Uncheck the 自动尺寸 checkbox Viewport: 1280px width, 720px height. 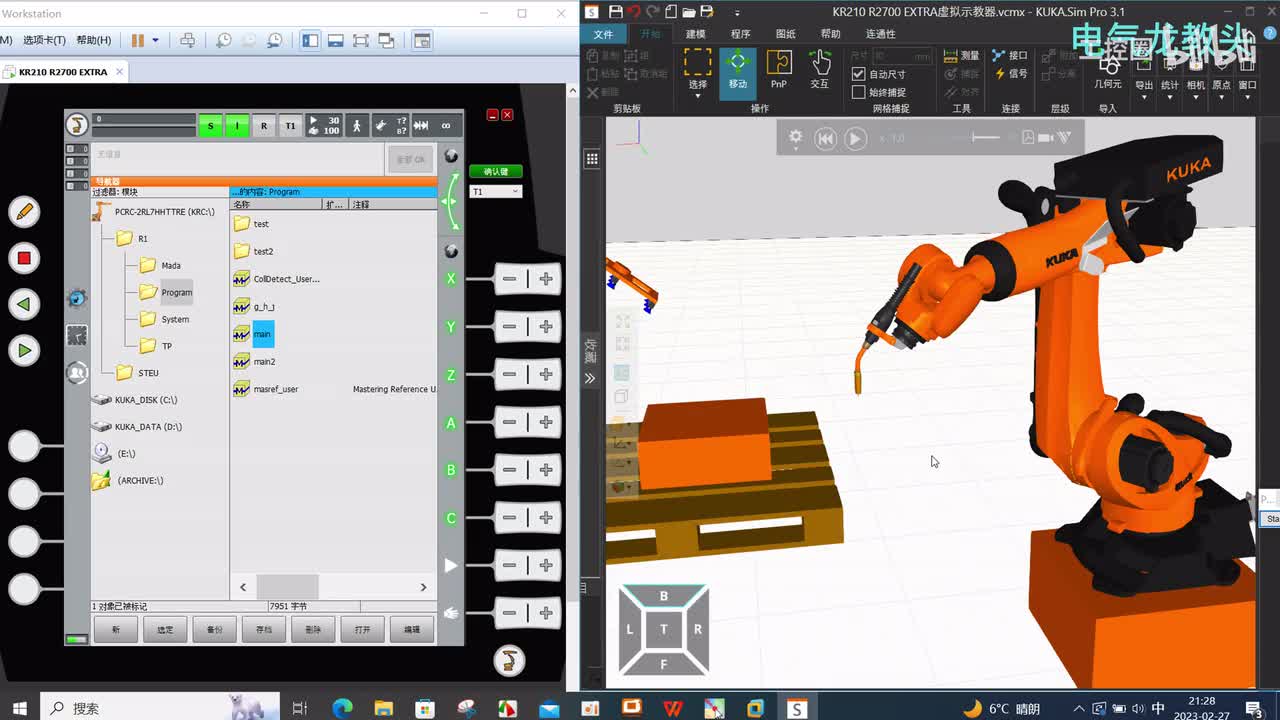(858, 74)
